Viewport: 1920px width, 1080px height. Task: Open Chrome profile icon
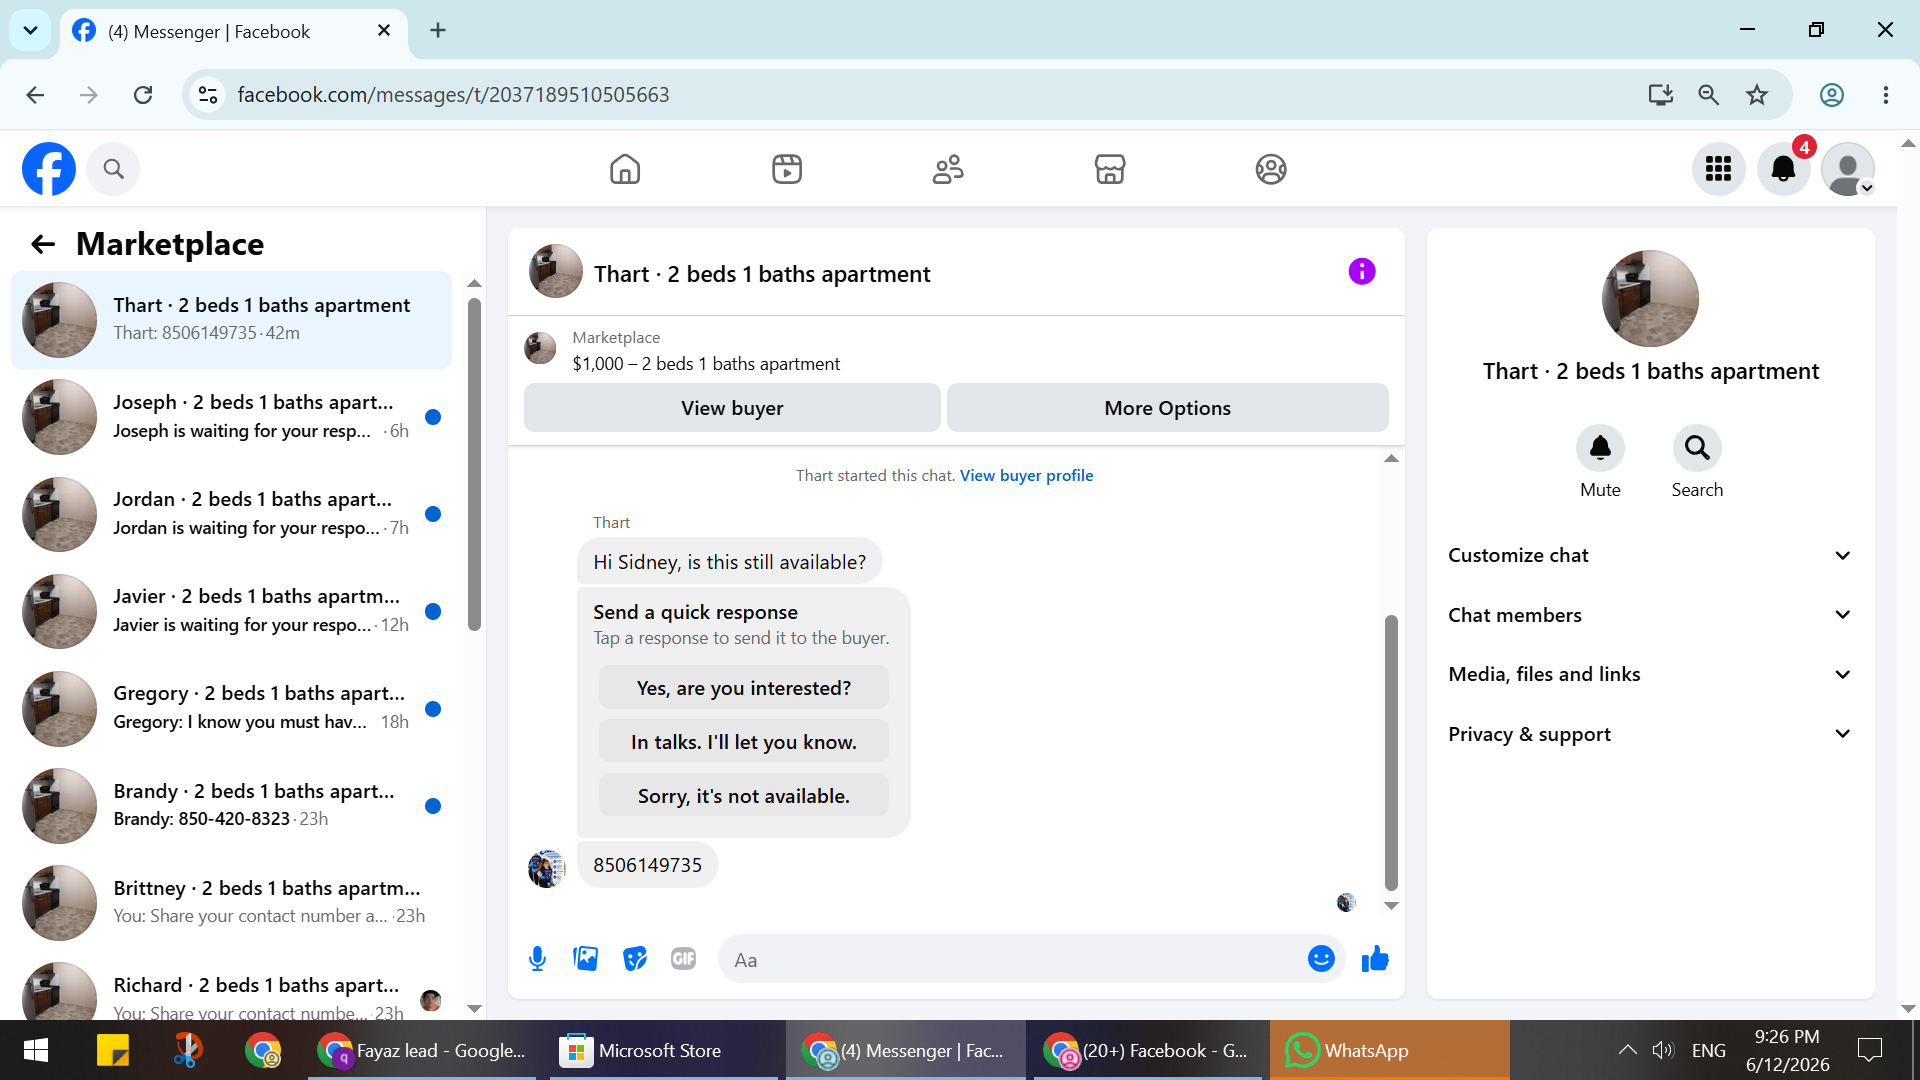[x=1832, y=95]
